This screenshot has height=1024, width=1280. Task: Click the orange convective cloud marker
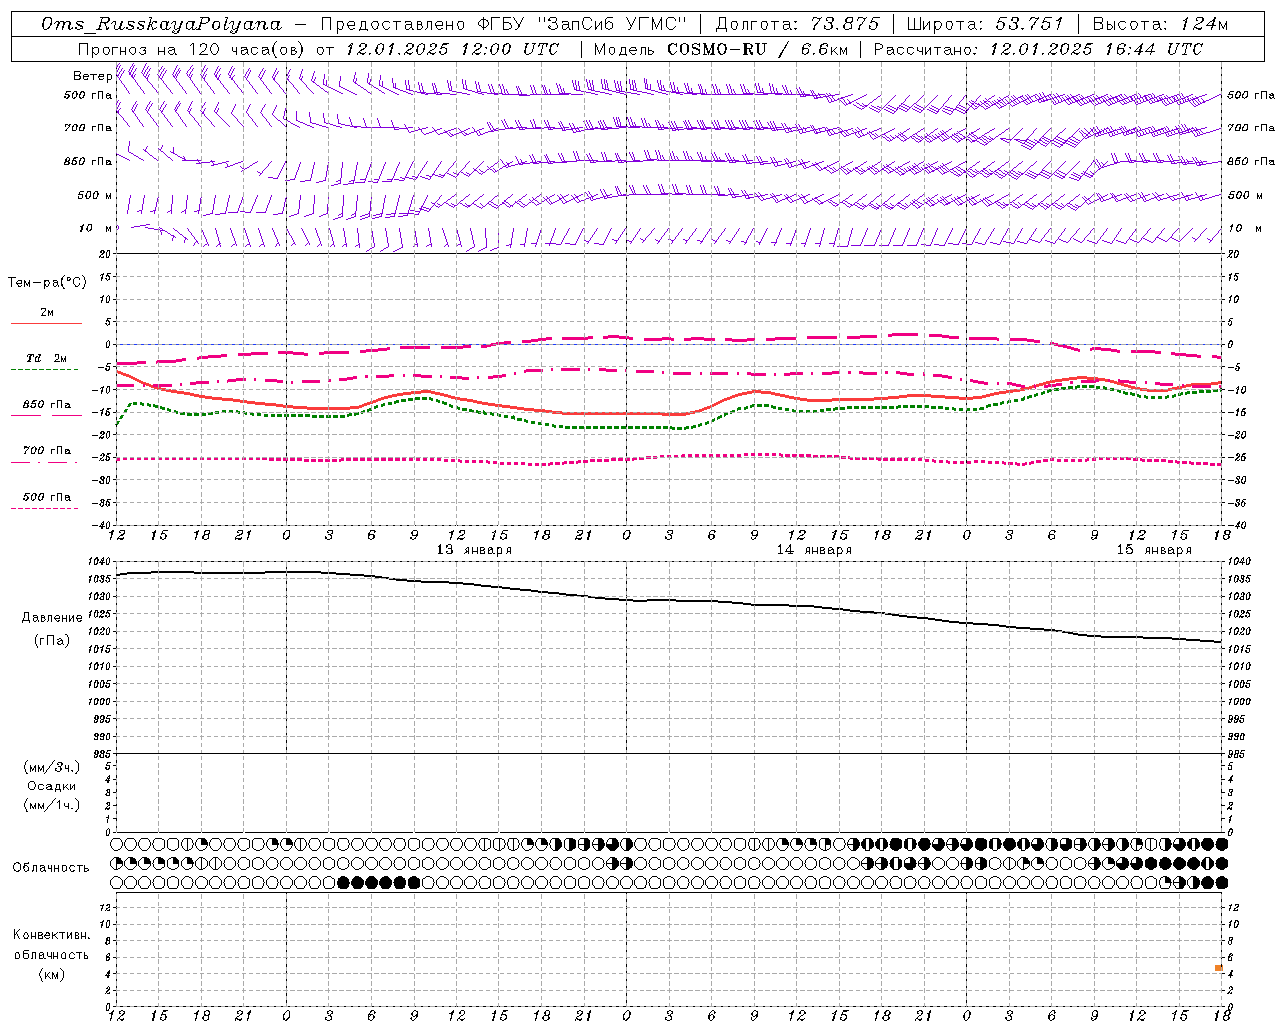click(x=1219, y=968)
